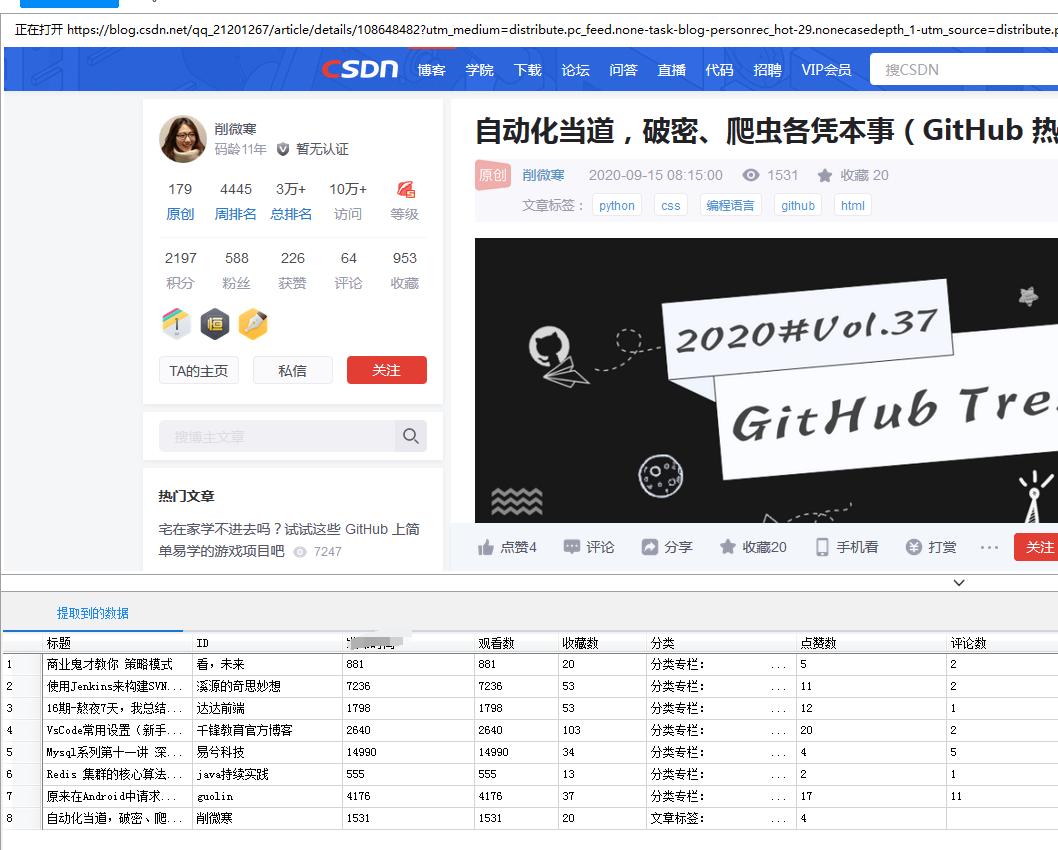Click the magnifier in the blog search box
1058x850 pixels.
[409, 436]
